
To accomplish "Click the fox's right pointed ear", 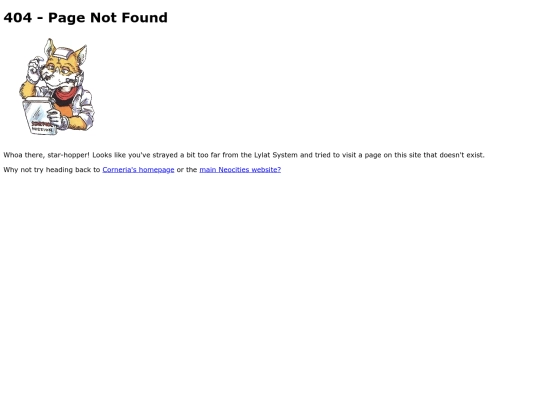I will (x=81, y=54).
